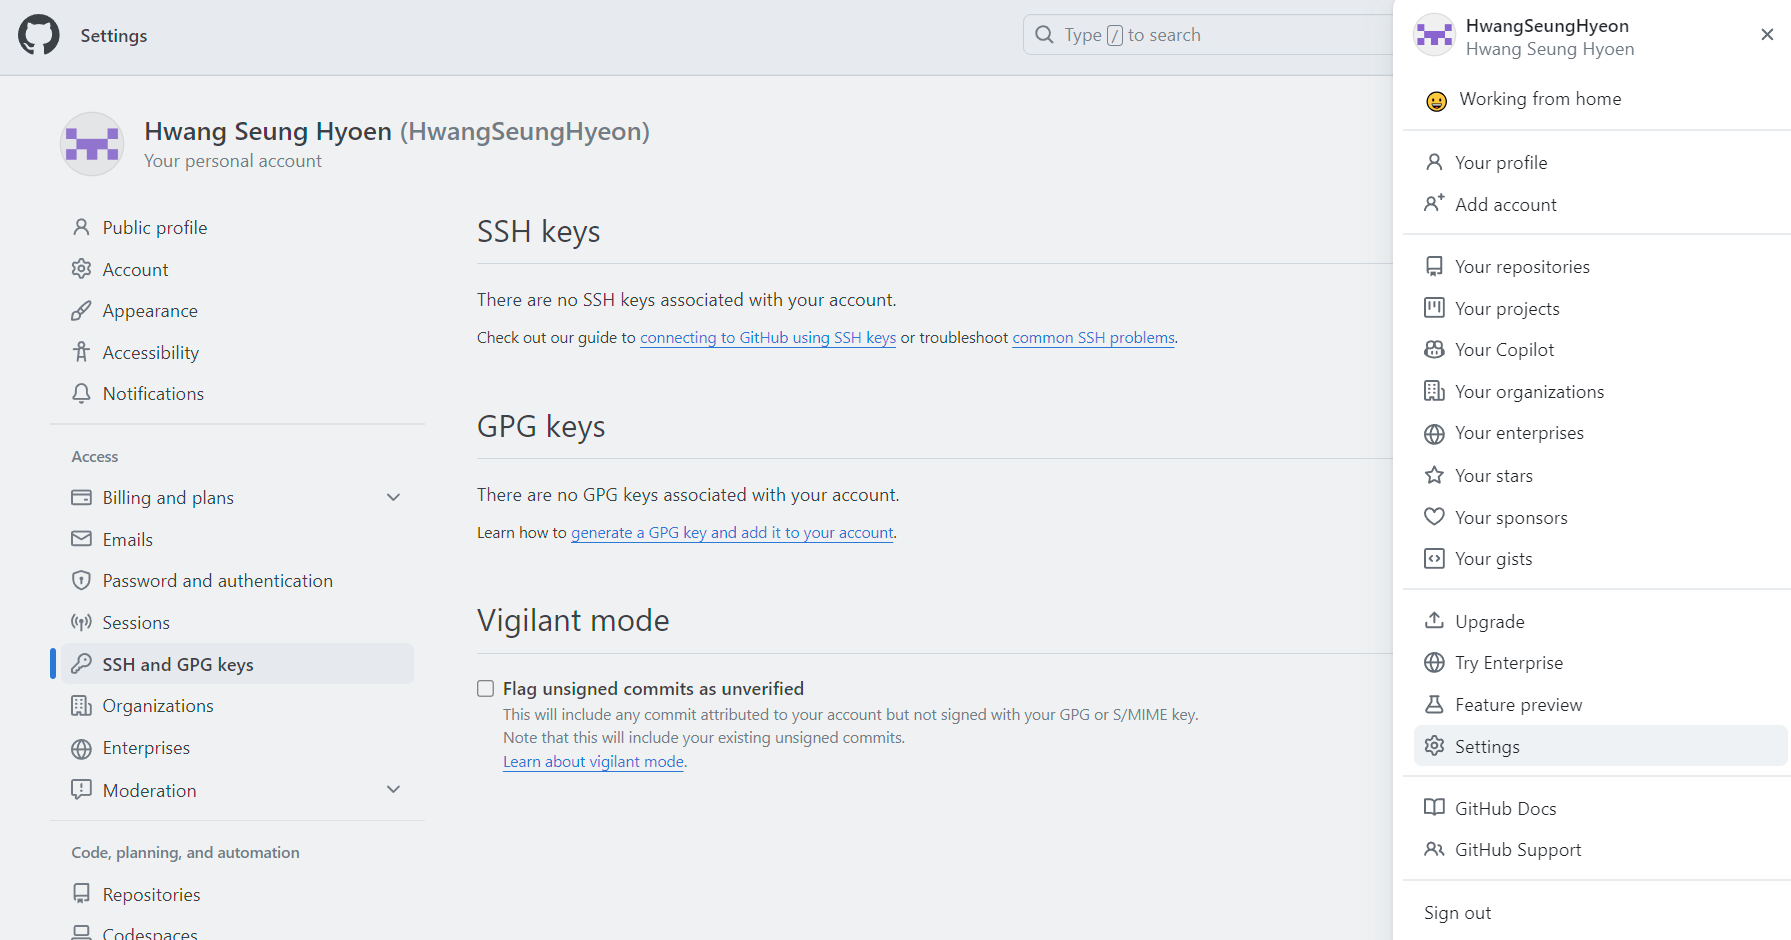
Task: Click the star icon beside Your stars
Action: click(x=1434, y=475)
